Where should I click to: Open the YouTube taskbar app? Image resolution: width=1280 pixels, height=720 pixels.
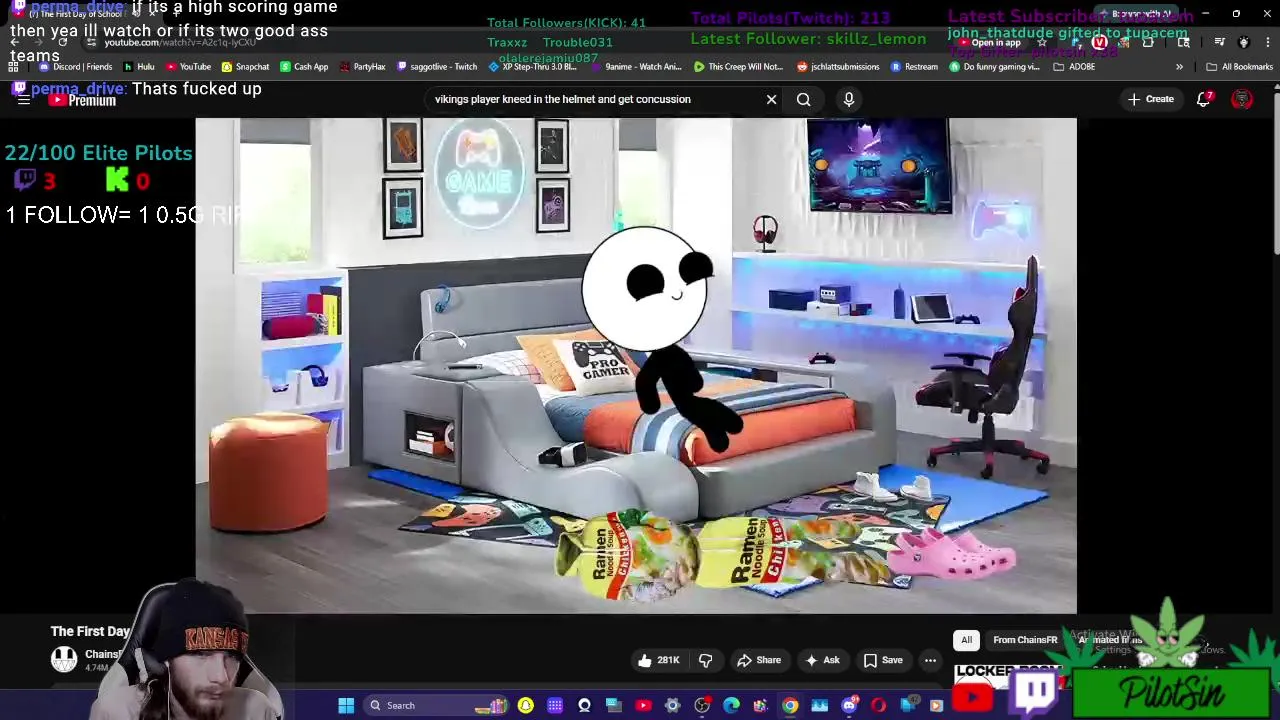(643, 706)
